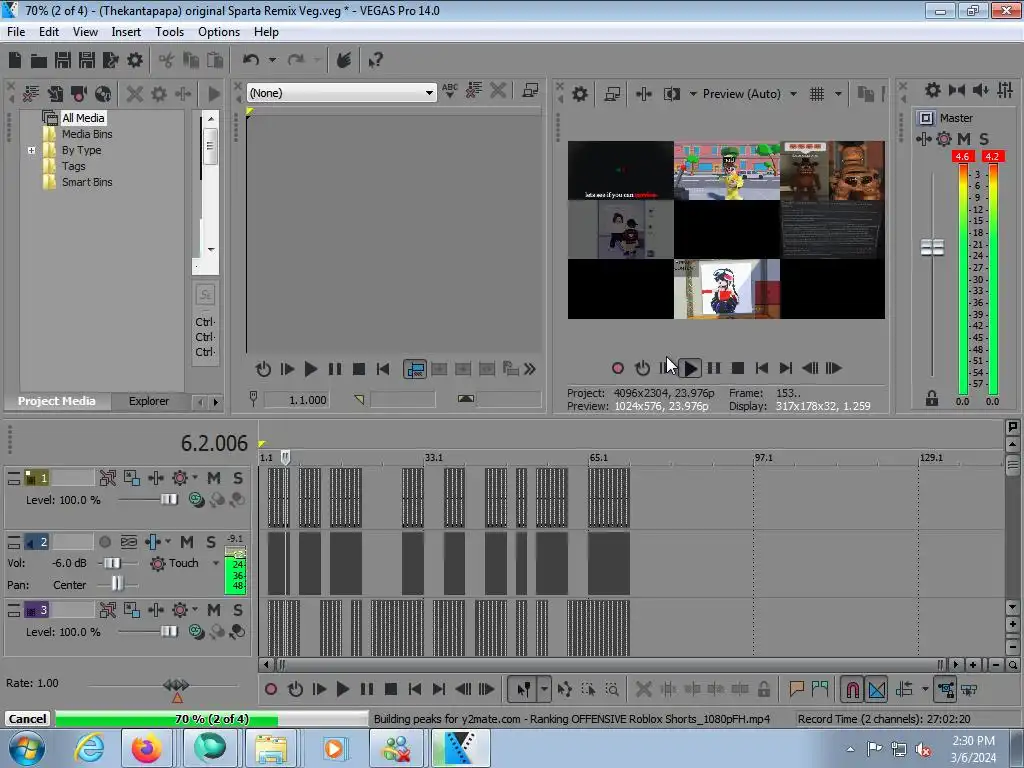
Task: Cancel the building peaks progress
Action: (27, 719)
